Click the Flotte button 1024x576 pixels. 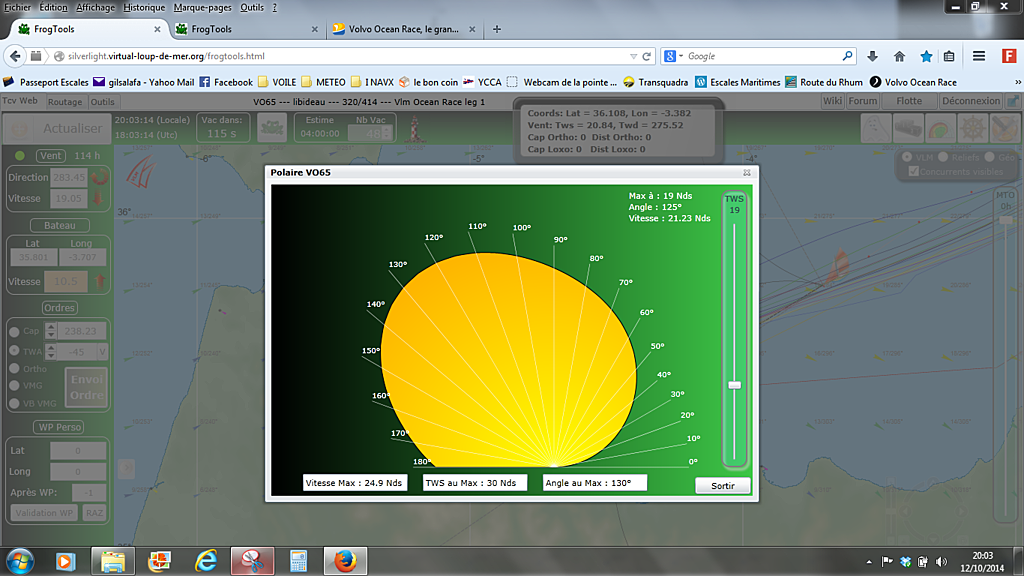click(x=909, y=101)
